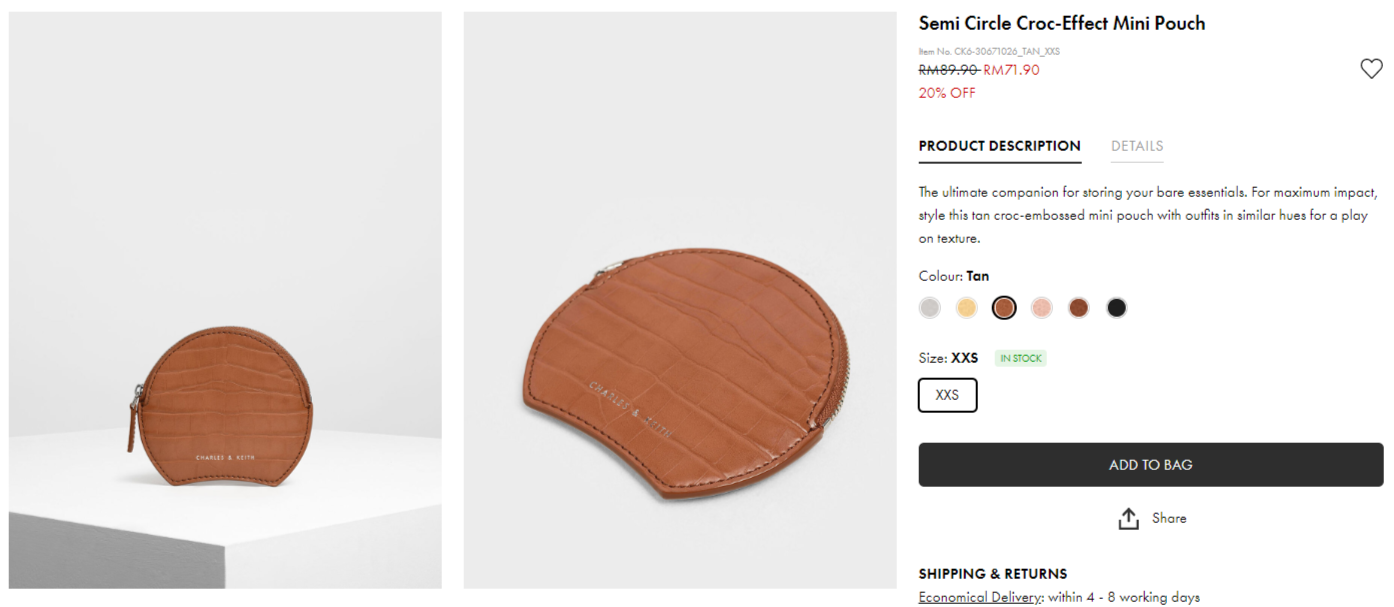Choose the dark brown colour swatch
The image size is (1394, 607).
click(1078, 308)
